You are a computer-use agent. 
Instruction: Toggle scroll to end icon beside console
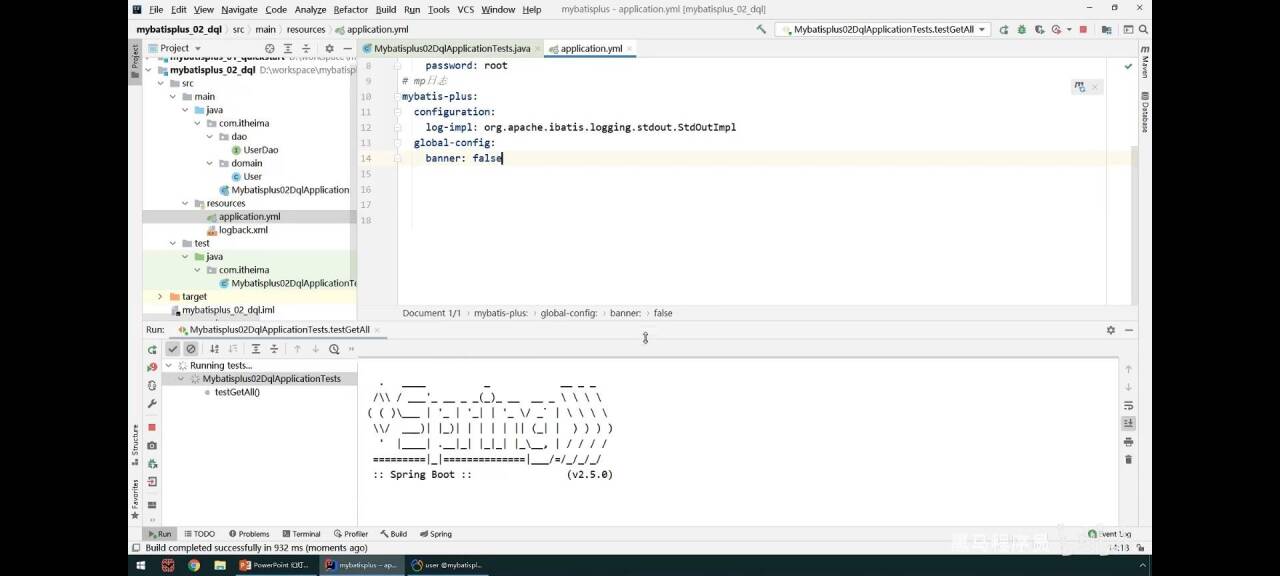[x=1129, y=423]
